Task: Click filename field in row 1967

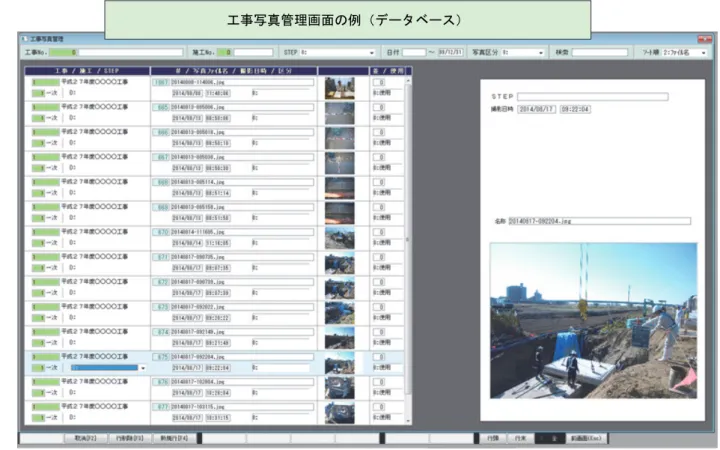Action: [242, 82]
